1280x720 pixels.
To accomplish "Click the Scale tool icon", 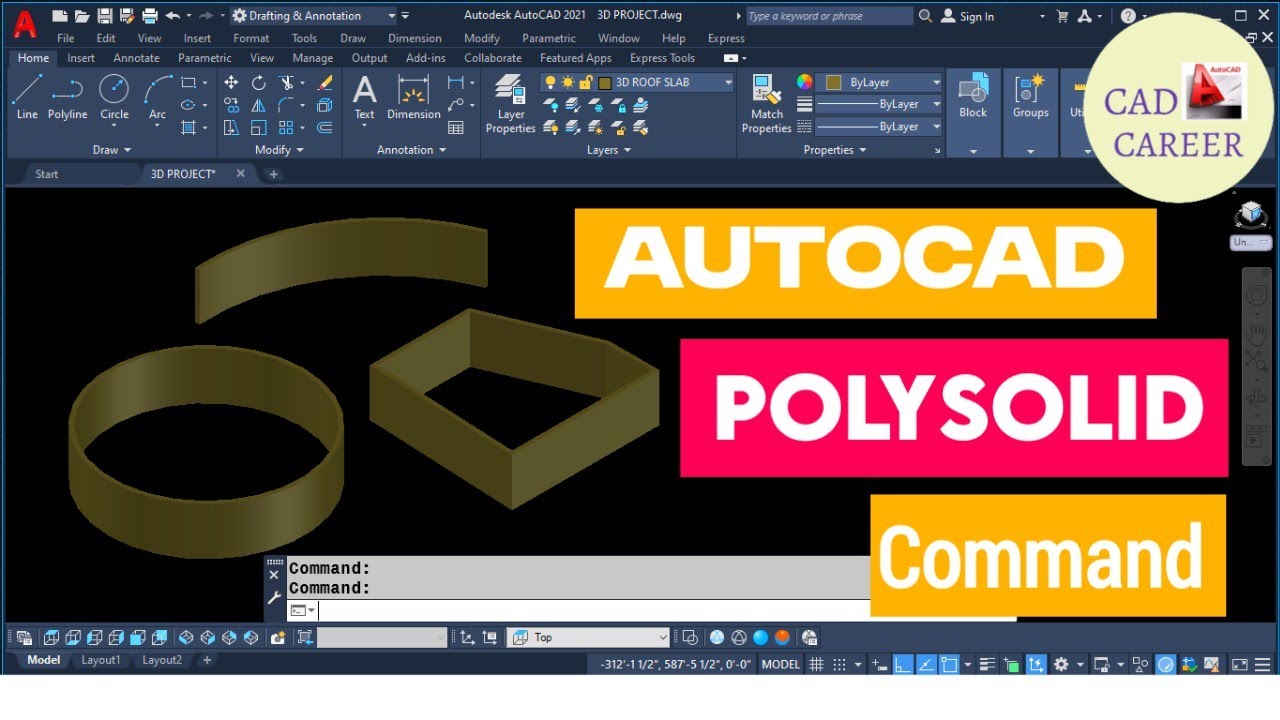I will [259, 127].
